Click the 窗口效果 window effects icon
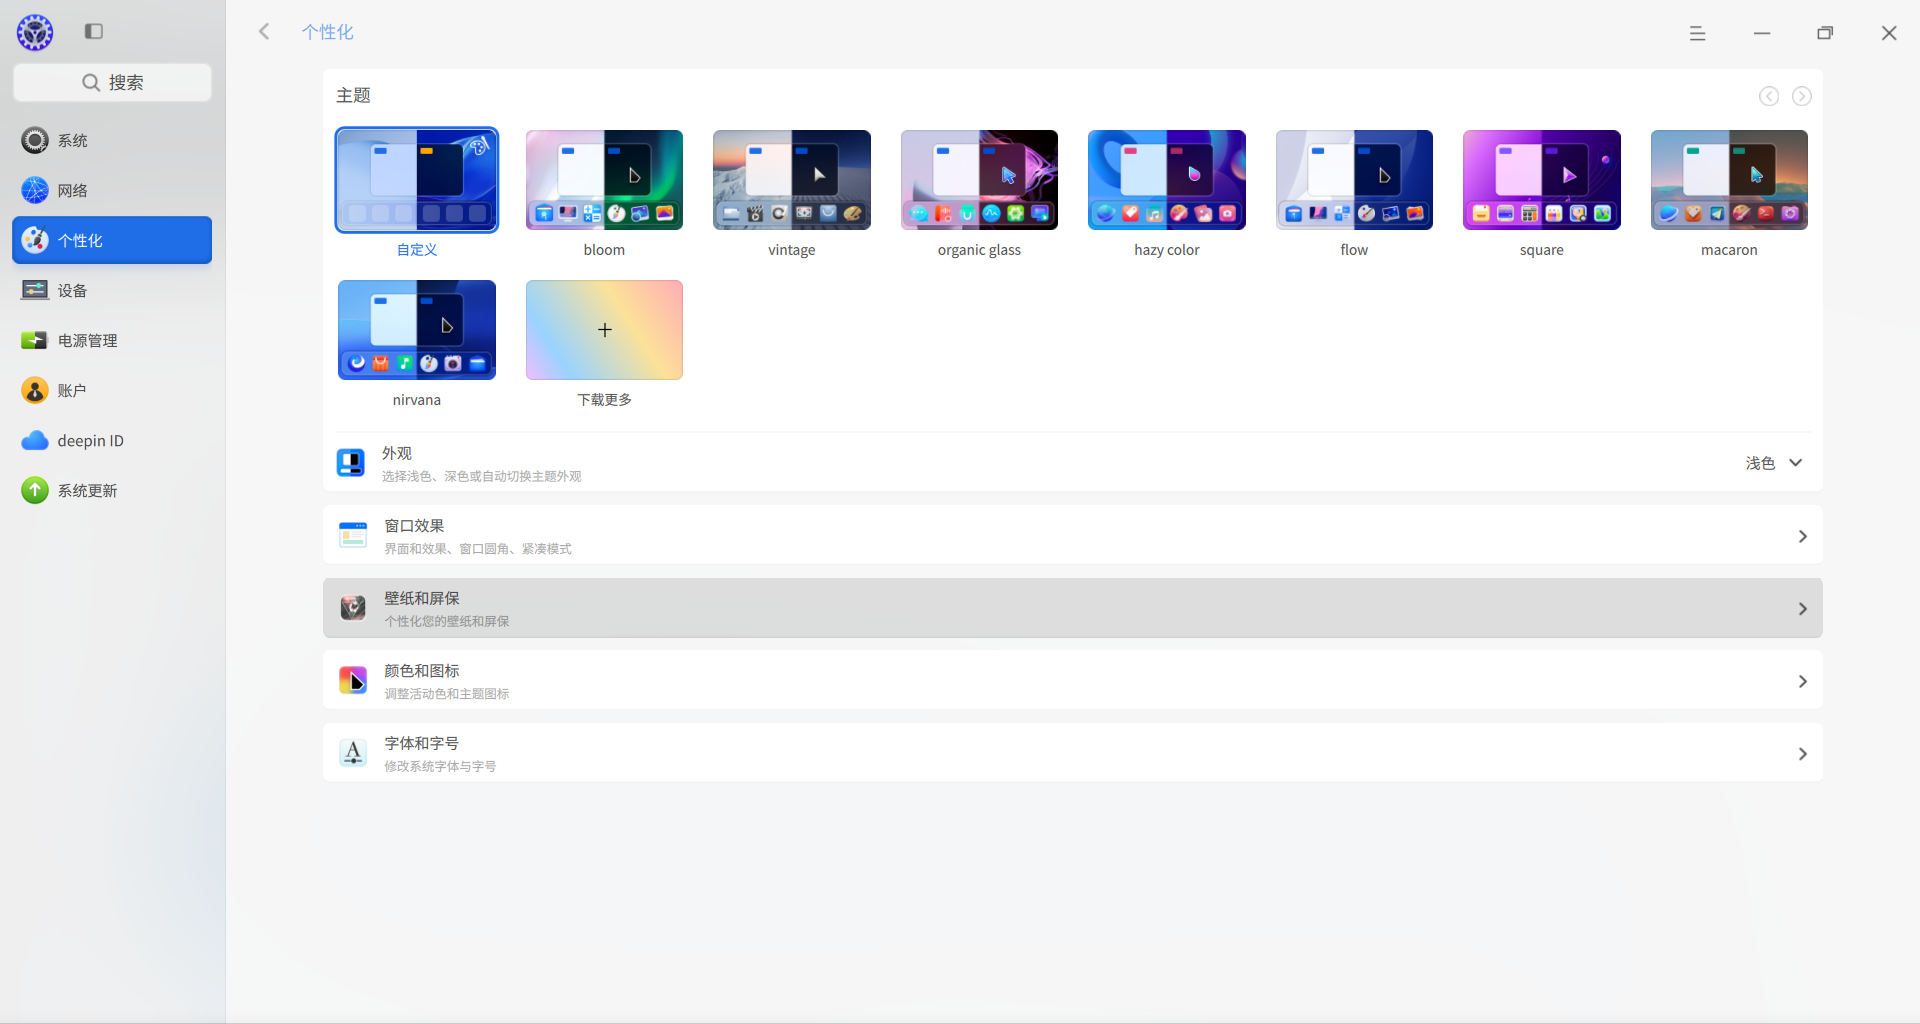Image resolution: width=1920 pixels, height=1024 pixels. 353,536
